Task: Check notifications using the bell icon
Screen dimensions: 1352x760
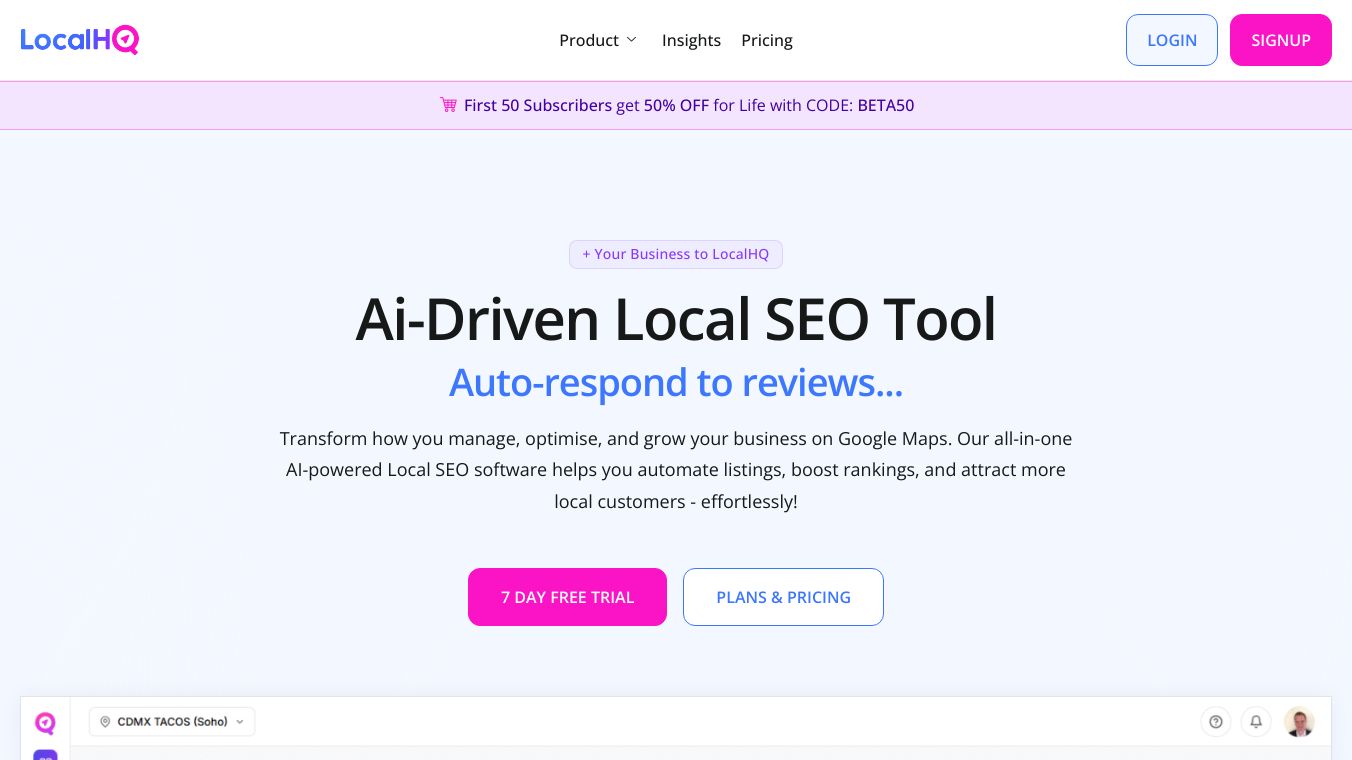Action: tap(1256, 721)
